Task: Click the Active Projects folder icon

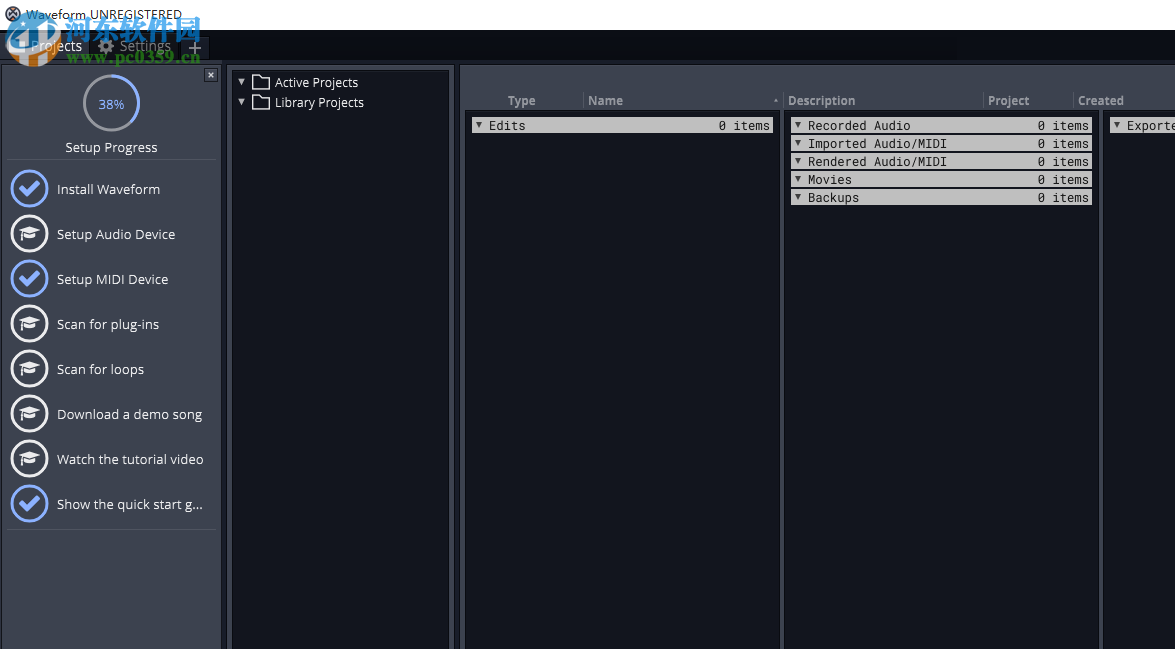Action: coord(262,82)
